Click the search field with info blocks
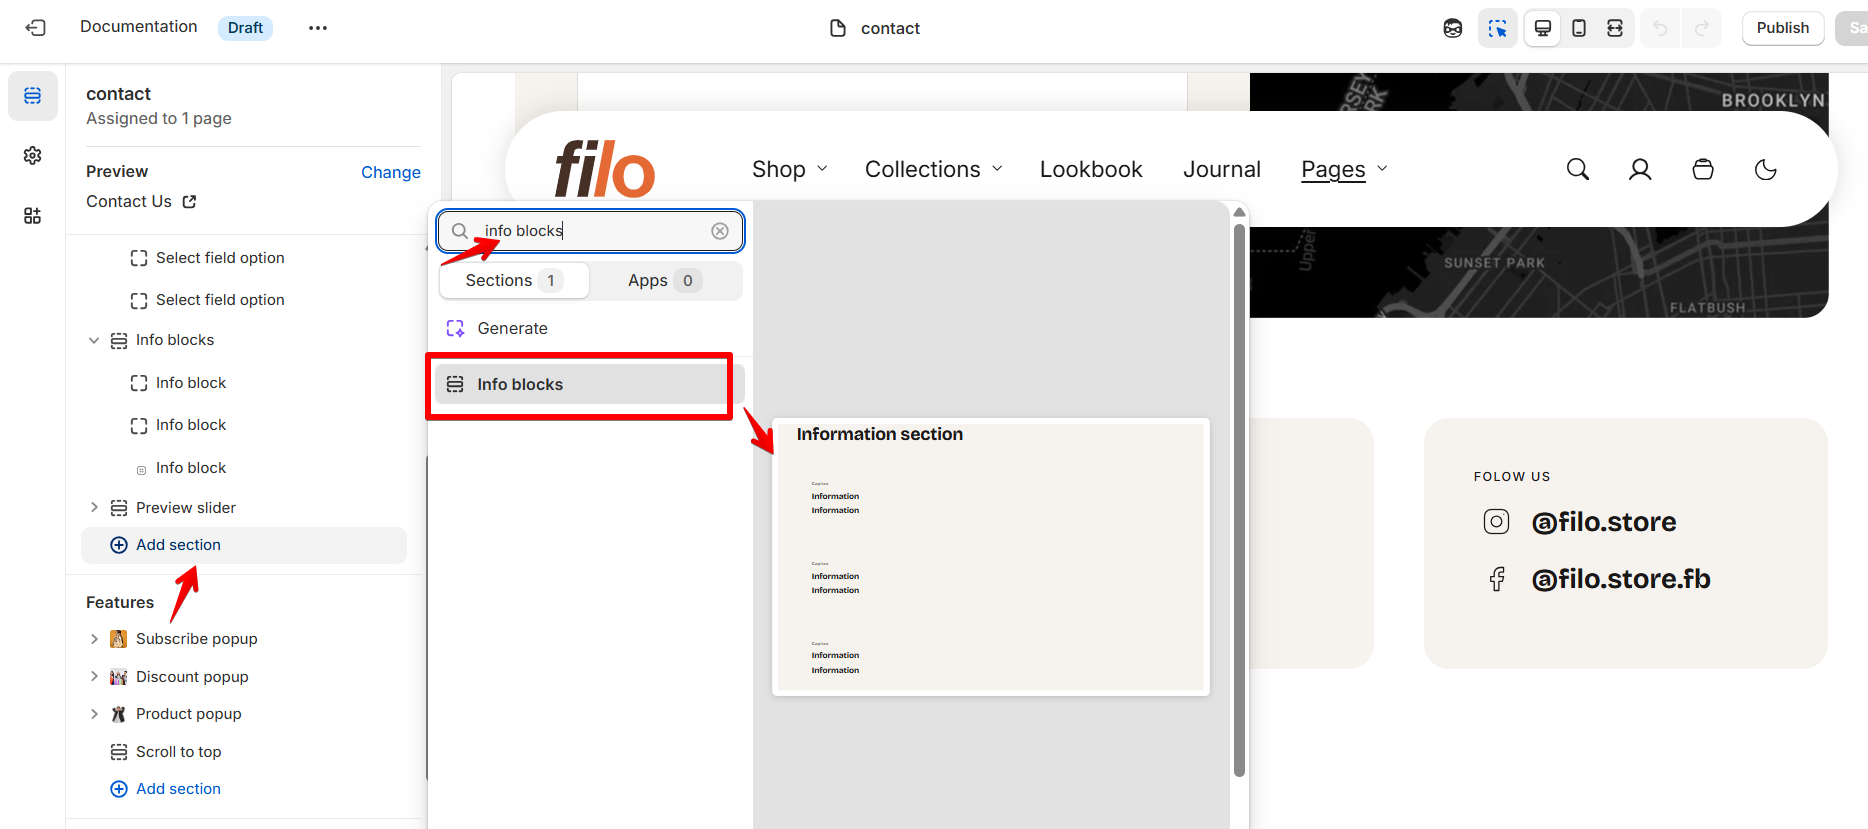Viewport: 1868px width, 829px height. [590, 231]
